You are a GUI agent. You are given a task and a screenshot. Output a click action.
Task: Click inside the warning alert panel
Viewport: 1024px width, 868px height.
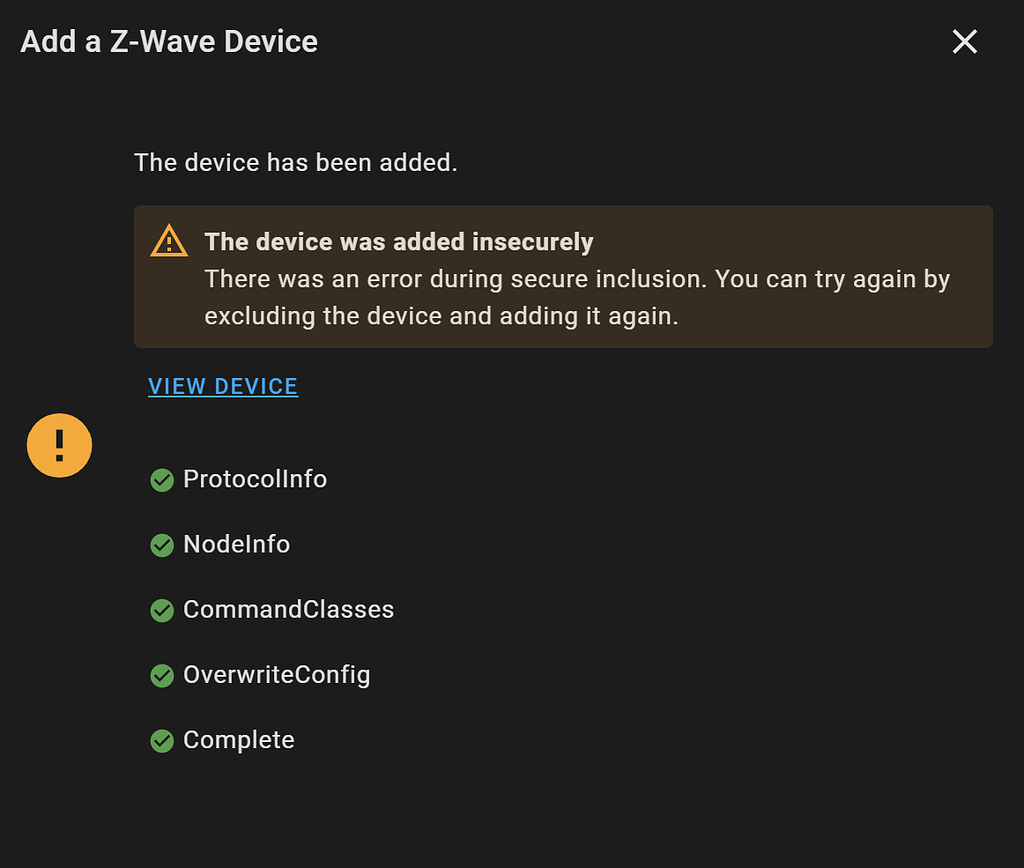pos(563,277)
